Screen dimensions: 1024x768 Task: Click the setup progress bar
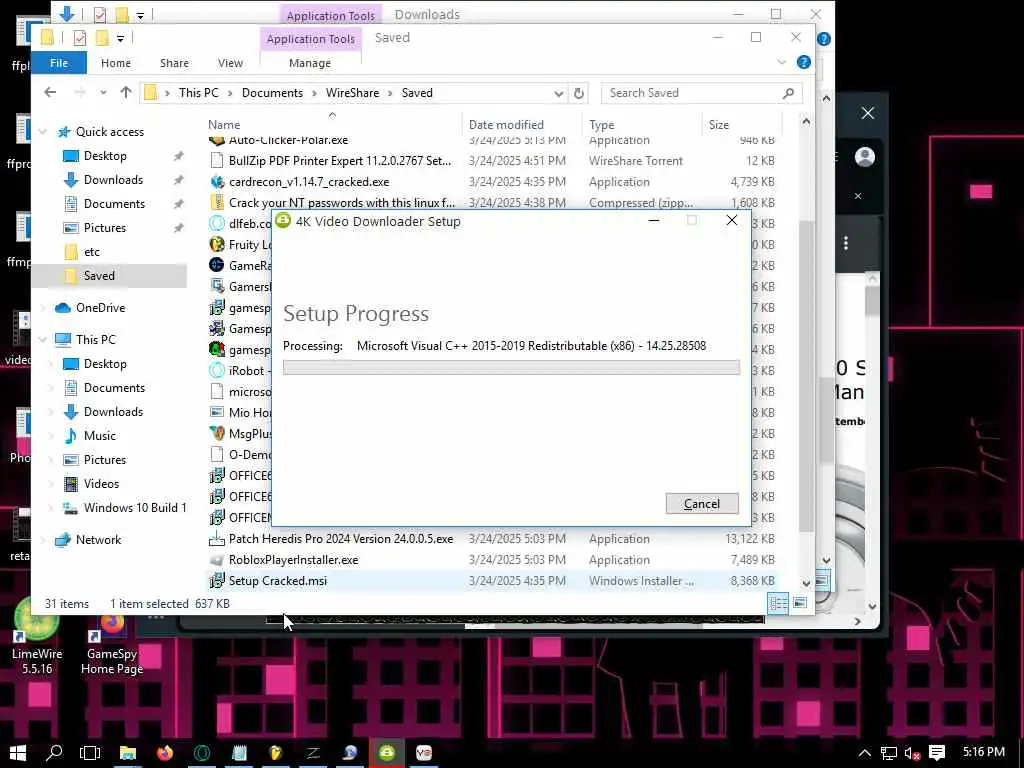tap(511, 368)
